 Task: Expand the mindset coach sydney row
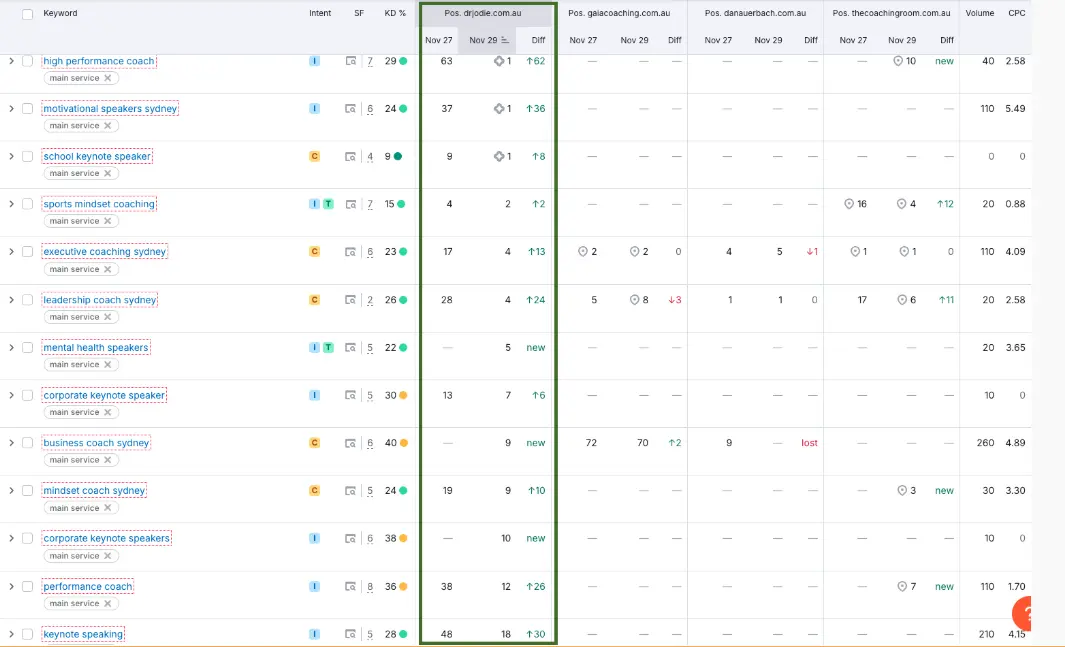(12, 490)
